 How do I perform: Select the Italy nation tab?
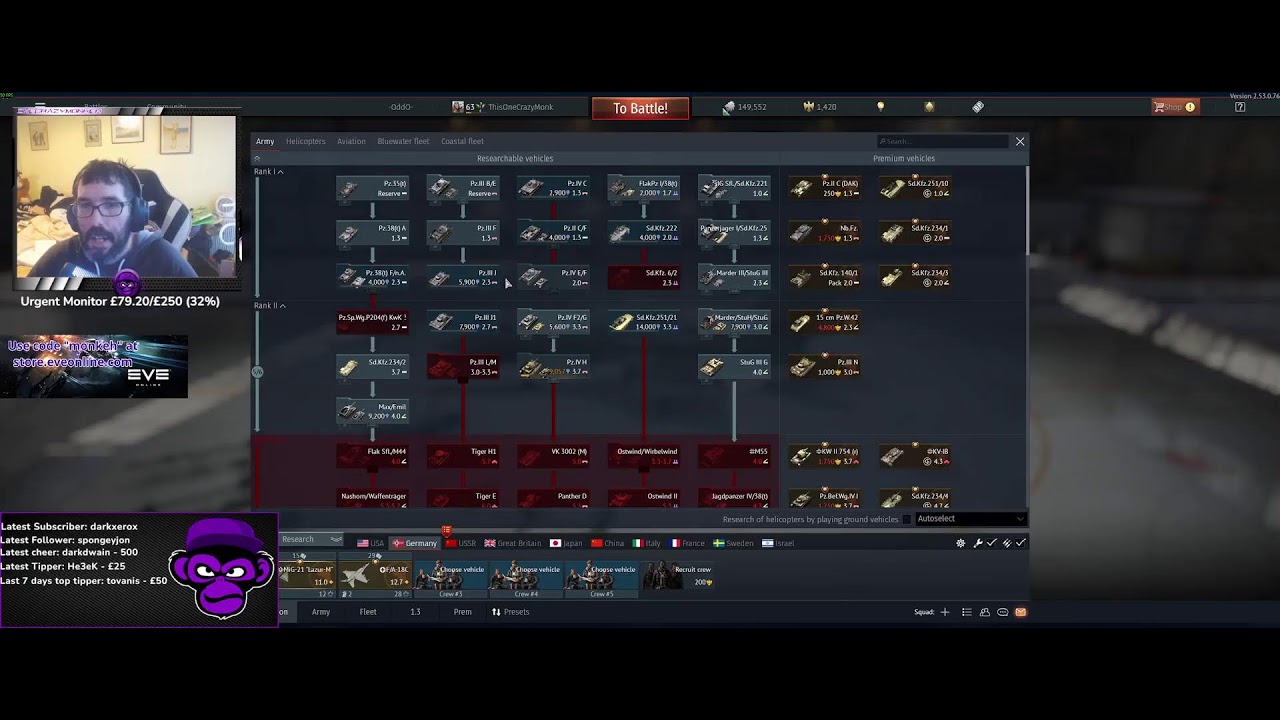pyautogui.click(x=647, y=543)
